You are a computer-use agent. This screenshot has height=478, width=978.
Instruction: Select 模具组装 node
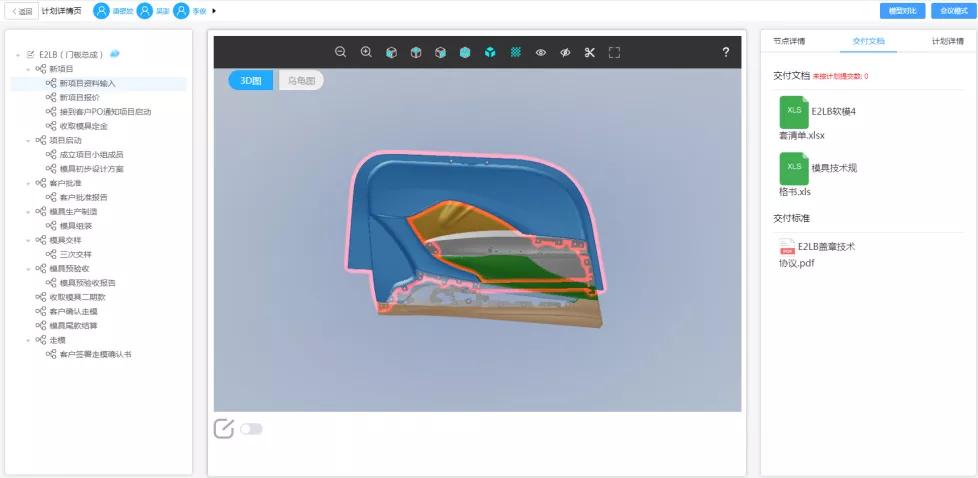(x=75, y=226)
